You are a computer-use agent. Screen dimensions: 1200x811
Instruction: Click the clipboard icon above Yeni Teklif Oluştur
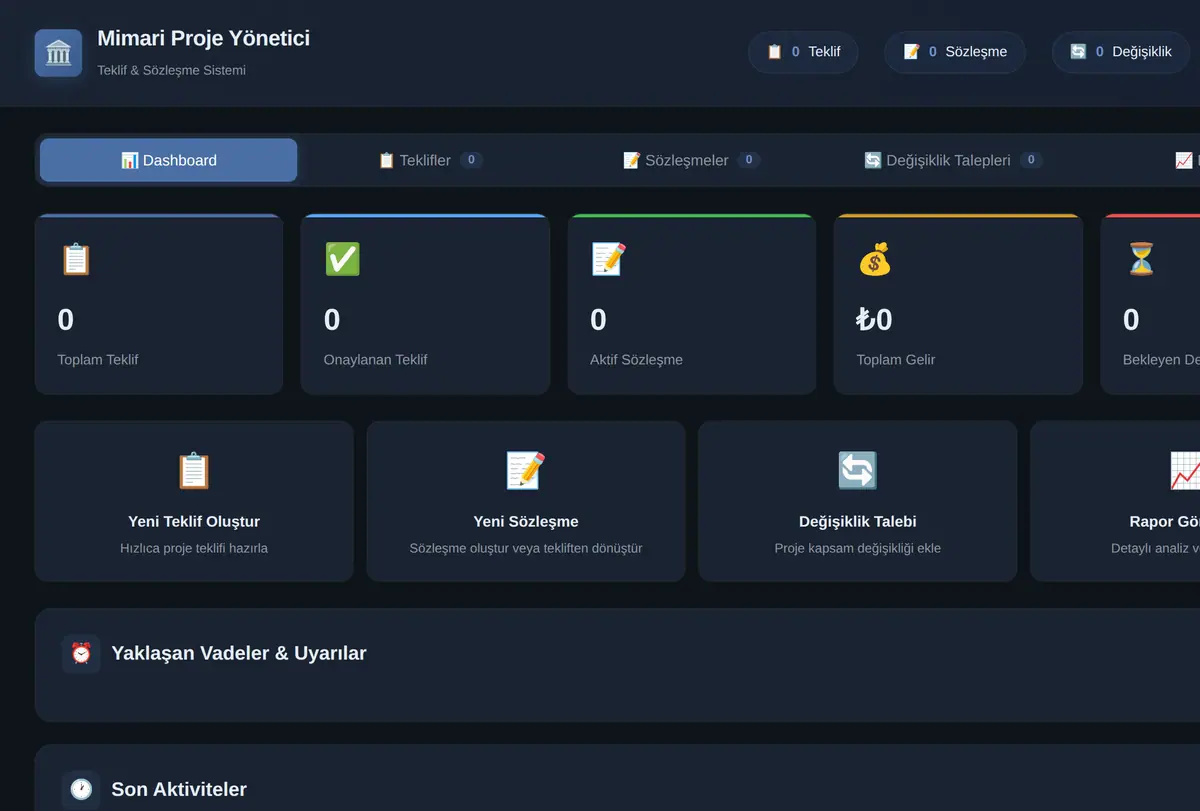tap(194, 470)
